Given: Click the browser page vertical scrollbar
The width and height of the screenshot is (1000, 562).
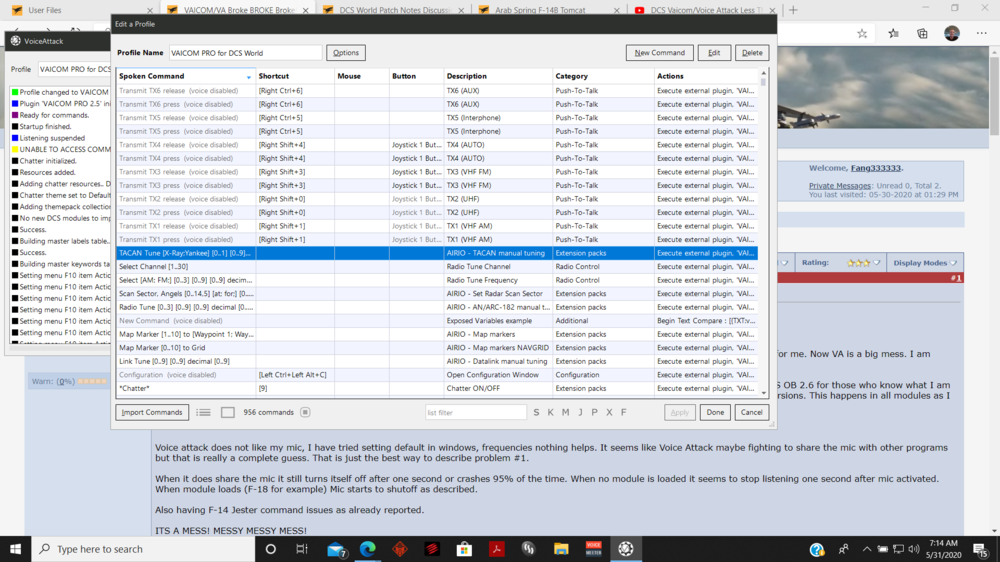Looking at the screenshot, I should pyautogui.click(x=994, y=290).
